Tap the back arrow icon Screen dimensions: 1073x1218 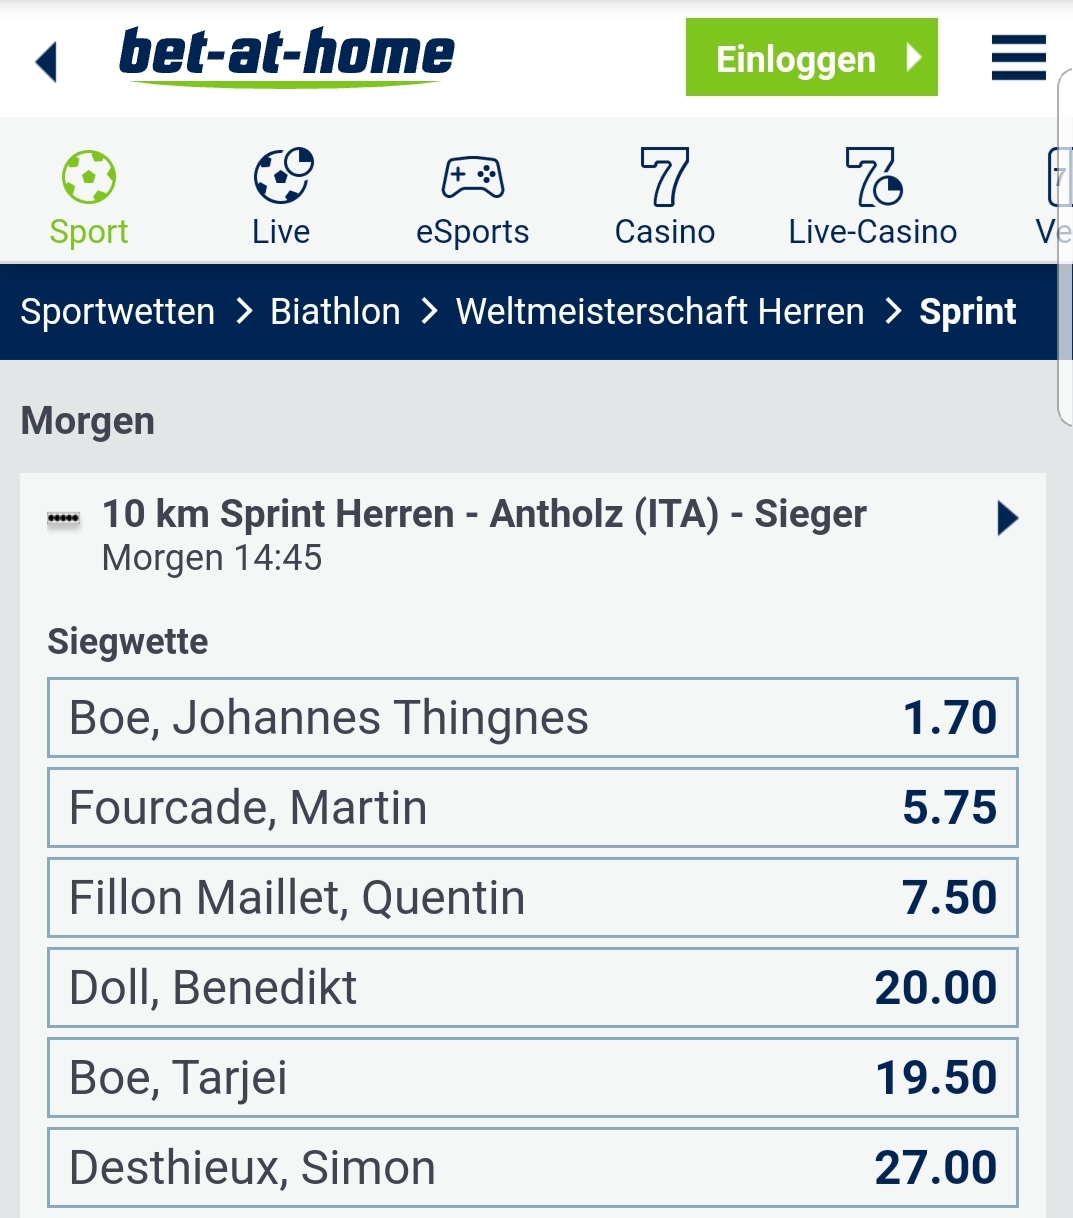click(x=47, y=61)
